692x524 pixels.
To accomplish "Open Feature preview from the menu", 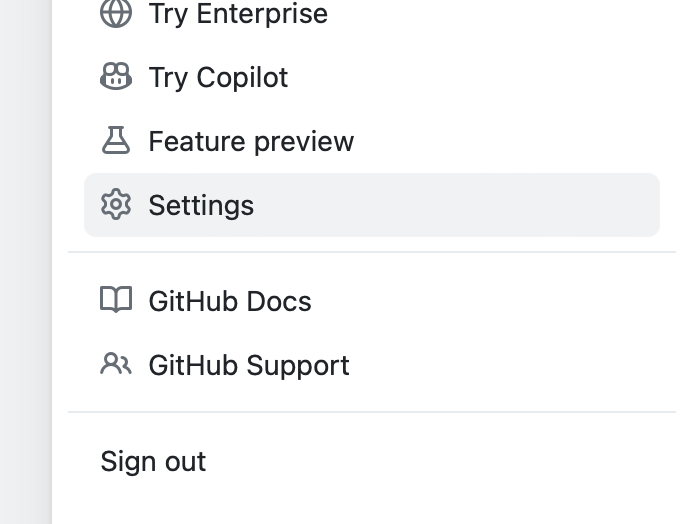I will [x=372, y=141].
